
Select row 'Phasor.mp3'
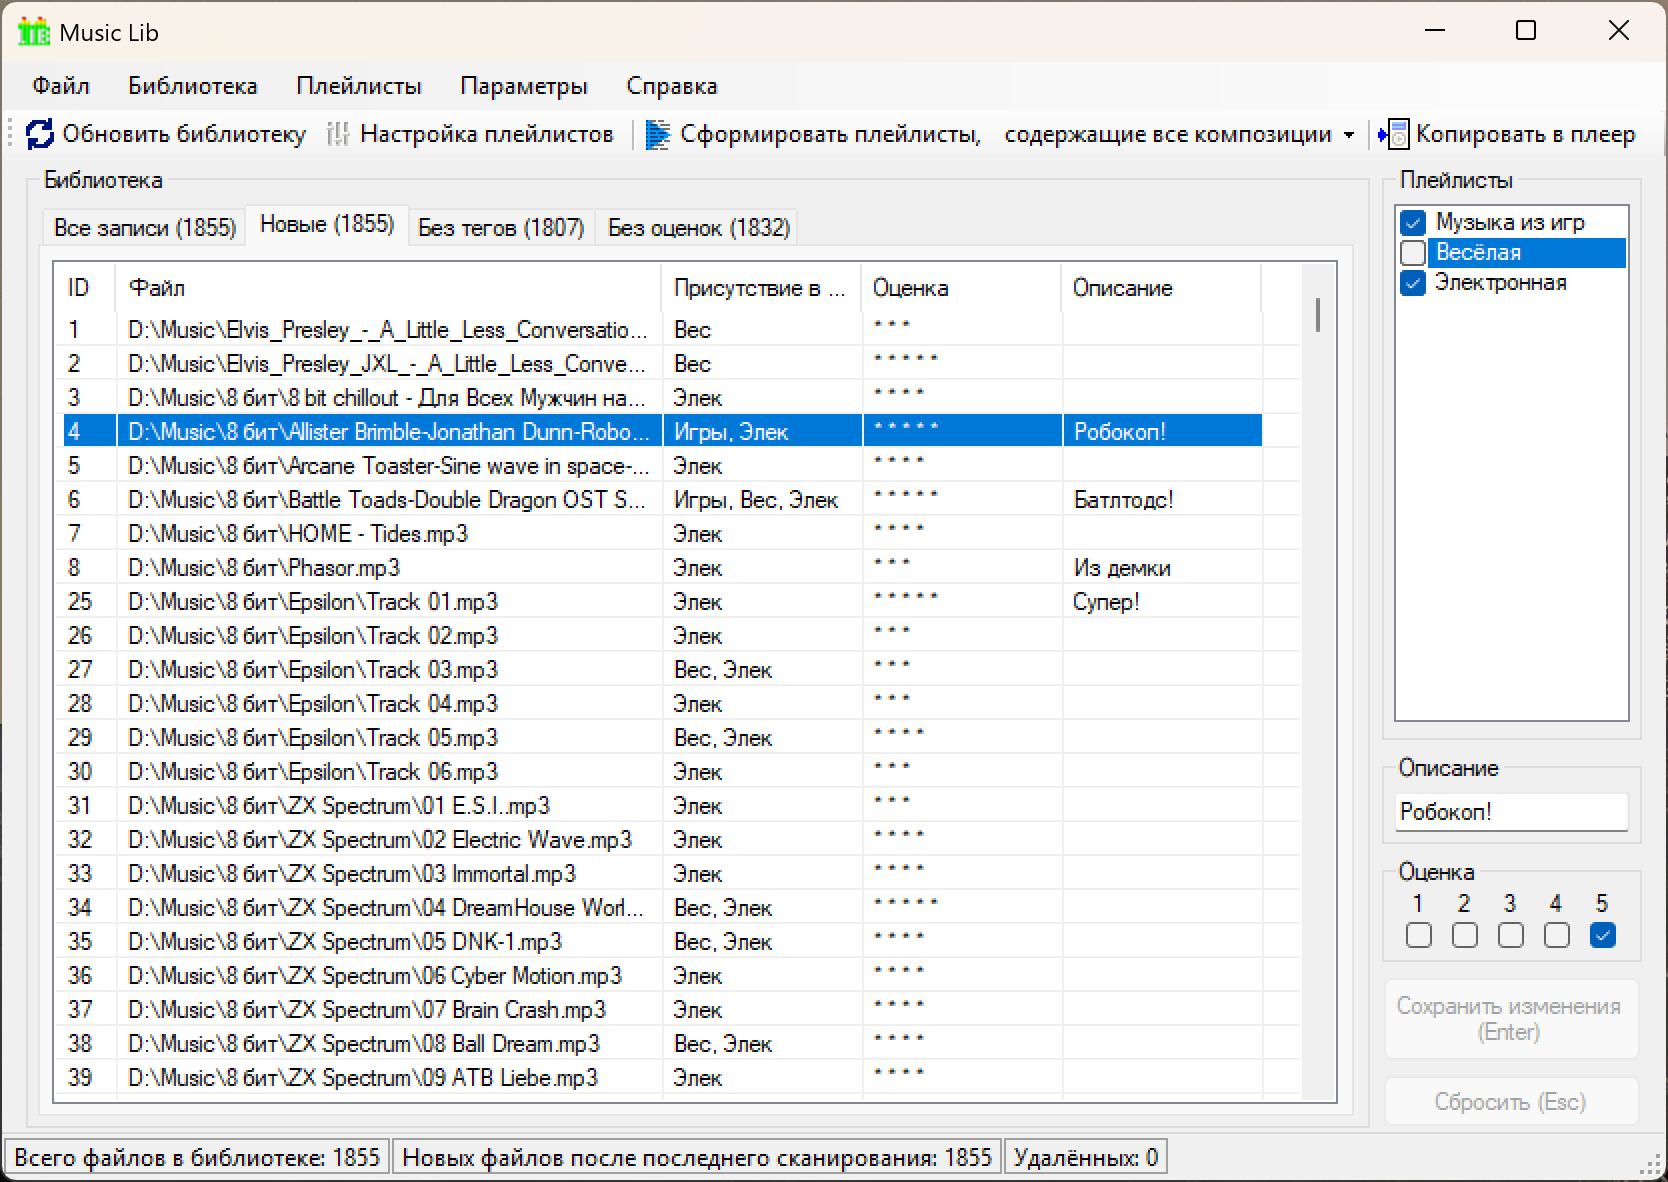point(662,568)
